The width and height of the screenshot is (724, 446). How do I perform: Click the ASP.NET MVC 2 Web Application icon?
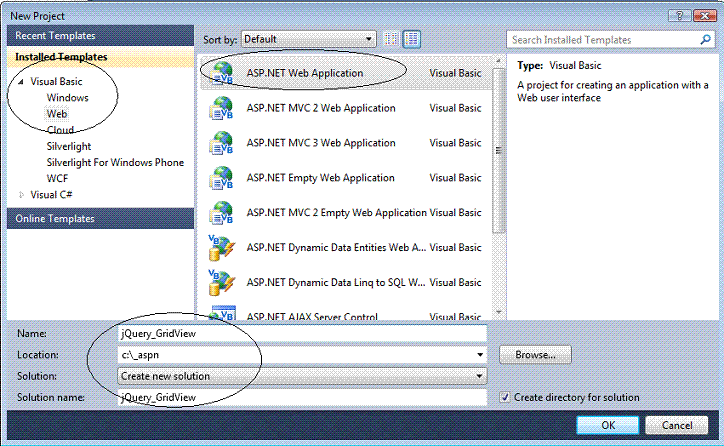click(x=222, y=108)
